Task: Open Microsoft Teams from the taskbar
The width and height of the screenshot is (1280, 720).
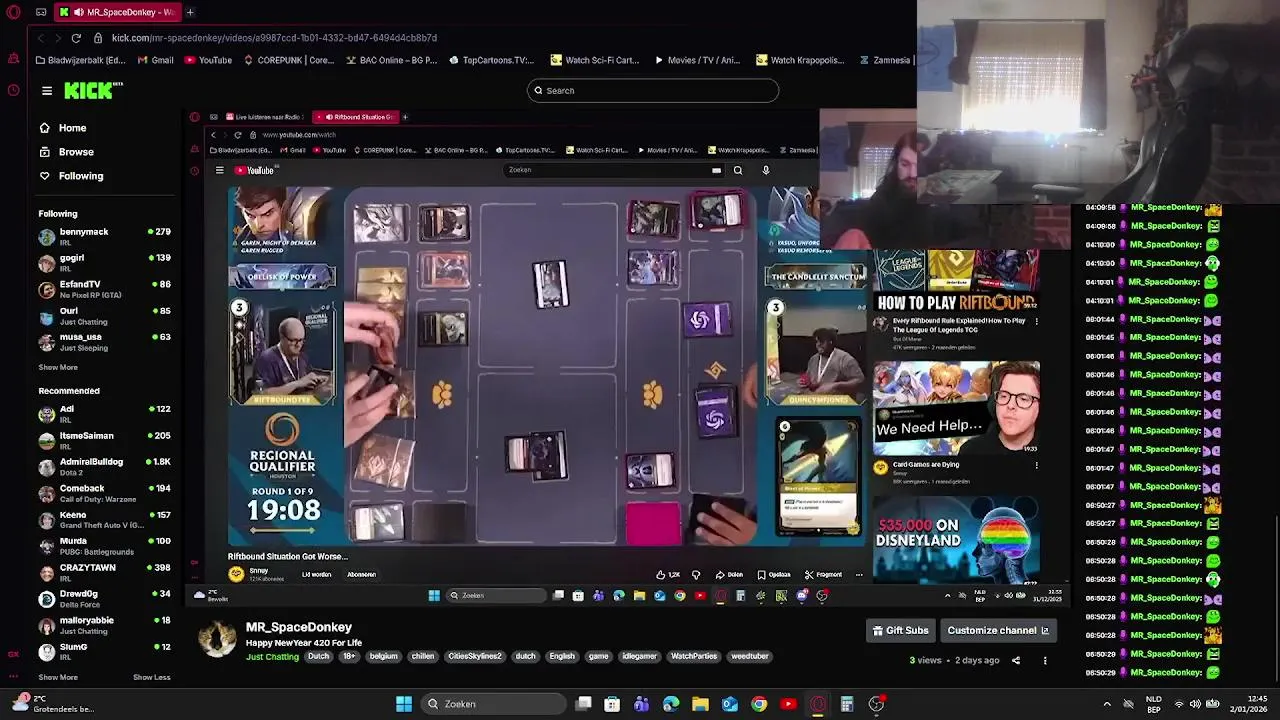Action: point(641,704)
